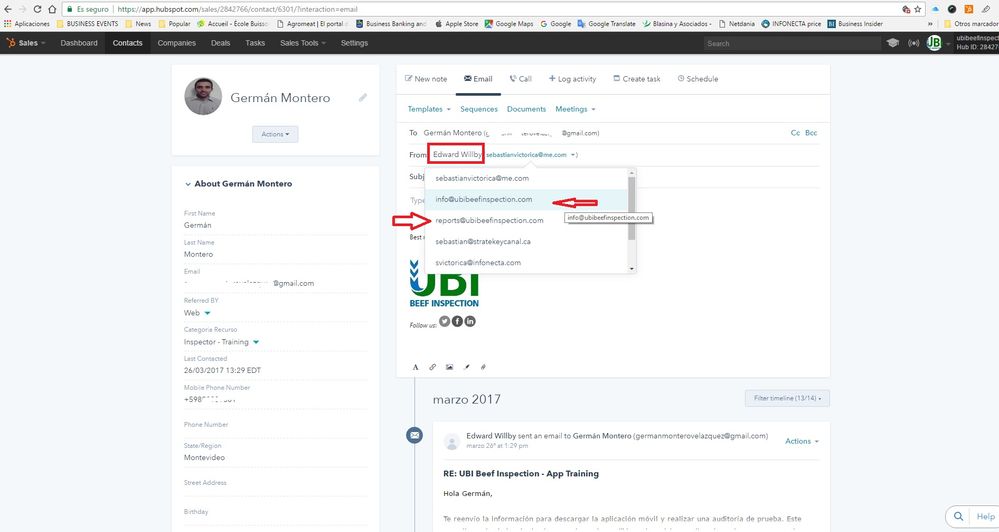Click the orange HubSpot extension icon

(x=968, y=9)
